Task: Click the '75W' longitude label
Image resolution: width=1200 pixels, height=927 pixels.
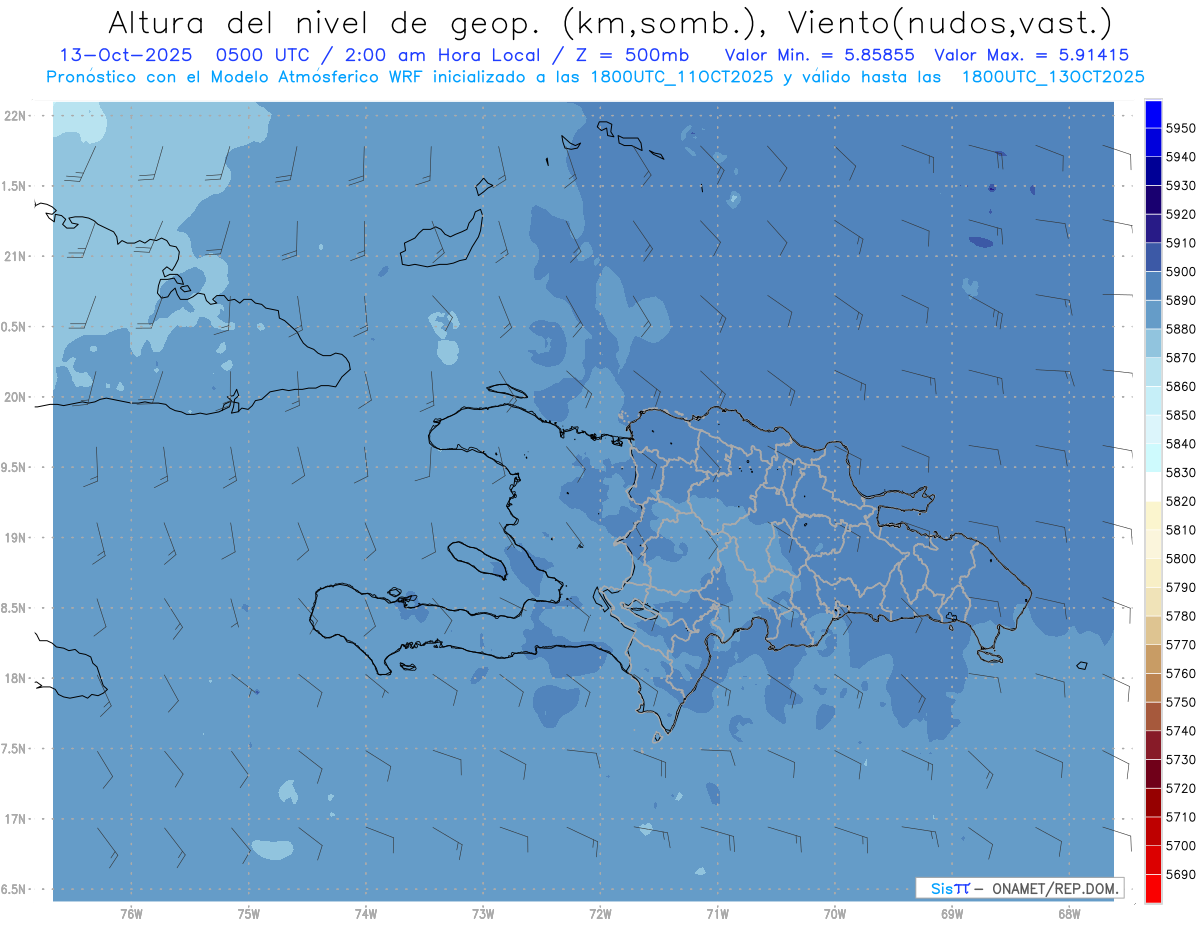Action: [249, 915]
